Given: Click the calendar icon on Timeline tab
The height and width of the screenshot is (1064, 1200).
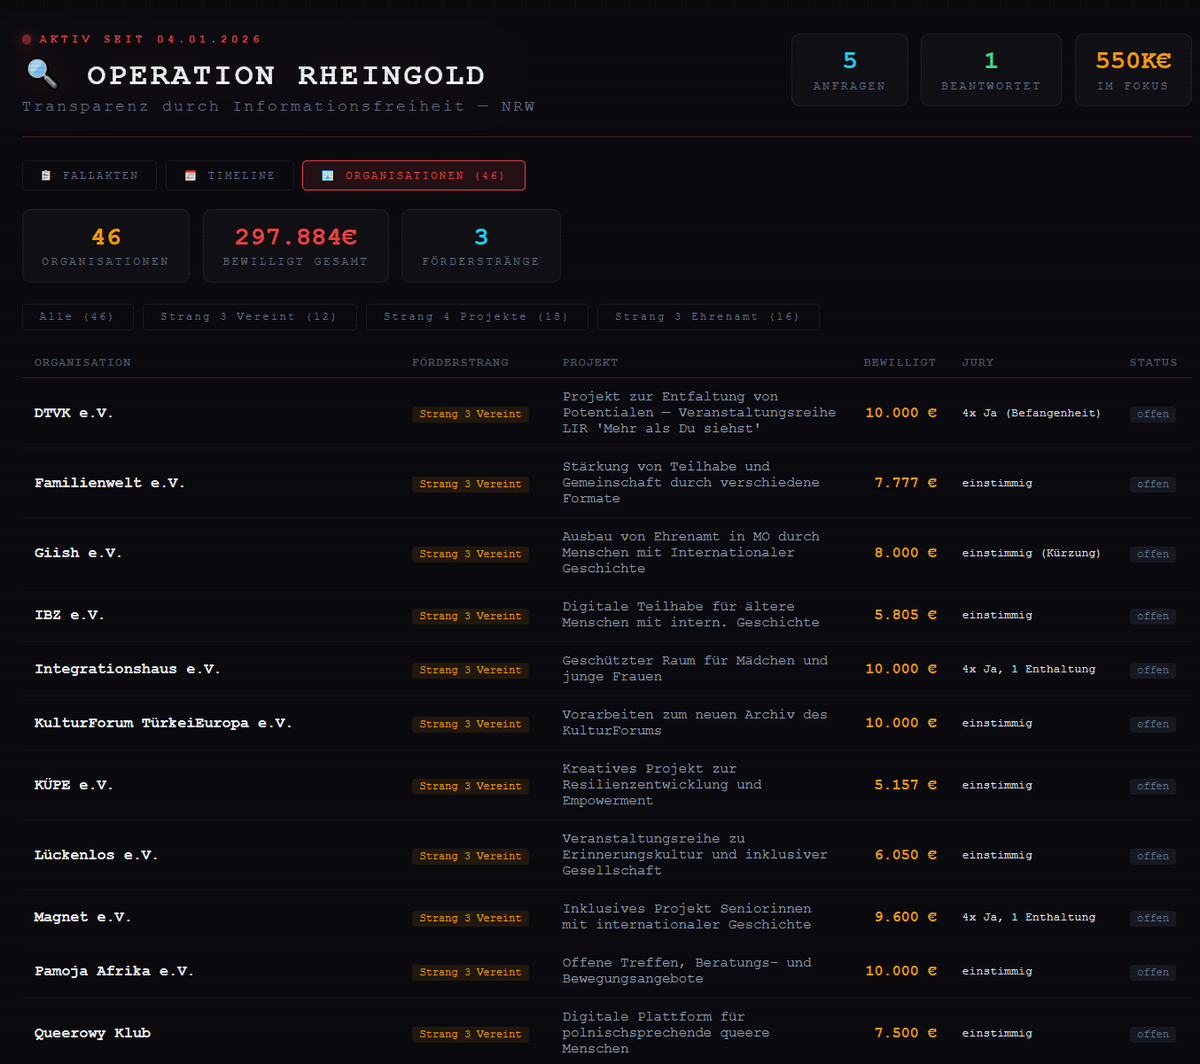Looking at the screenshot, I should (x=190, y=175).
